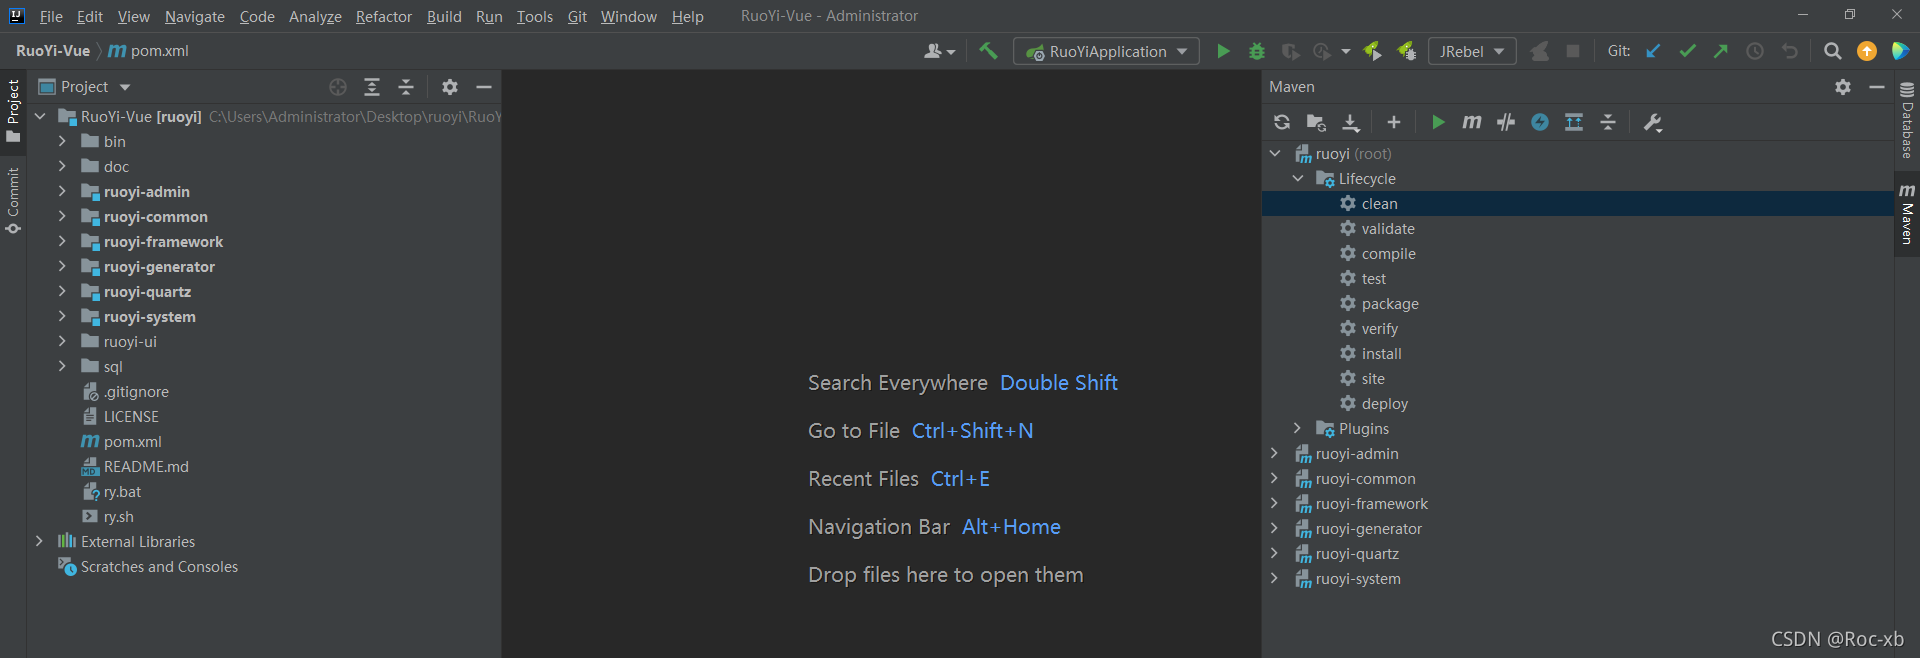Open the JRebel dropdown
Screen dimensions: 1920x658
click(1472, 51)
